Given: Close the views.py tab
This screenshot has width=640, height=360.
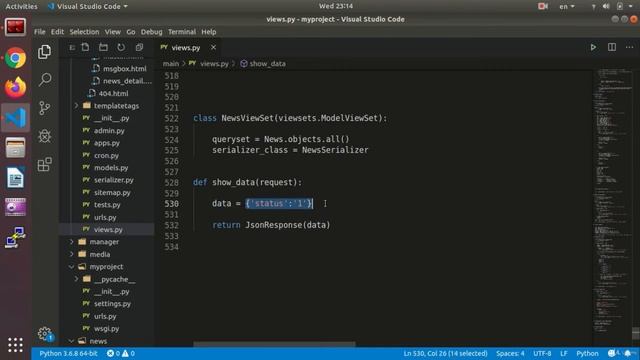Looking at the screenshot, I should click(x=213, y=47).
